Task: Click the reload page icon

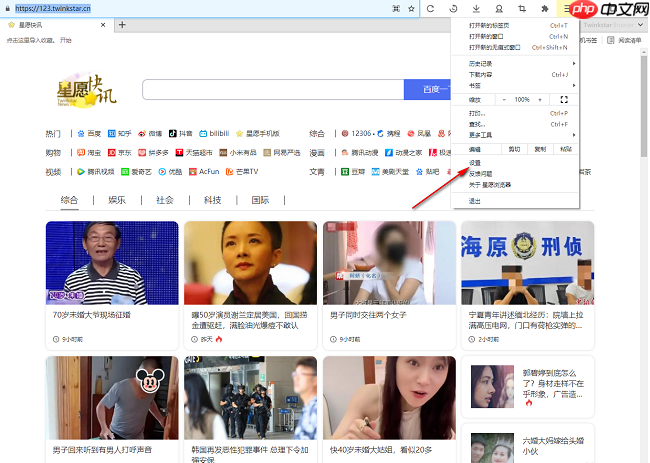Action: click(x=430, y=8)
